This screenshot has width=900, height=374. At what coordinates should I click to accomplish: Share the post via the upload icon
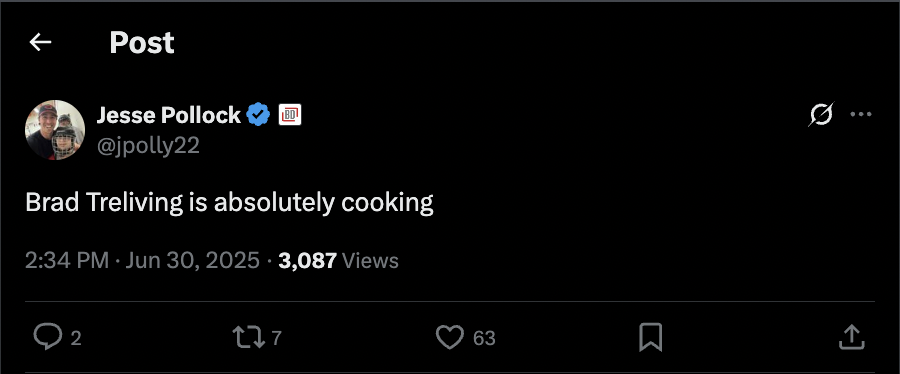coord(852,337)
